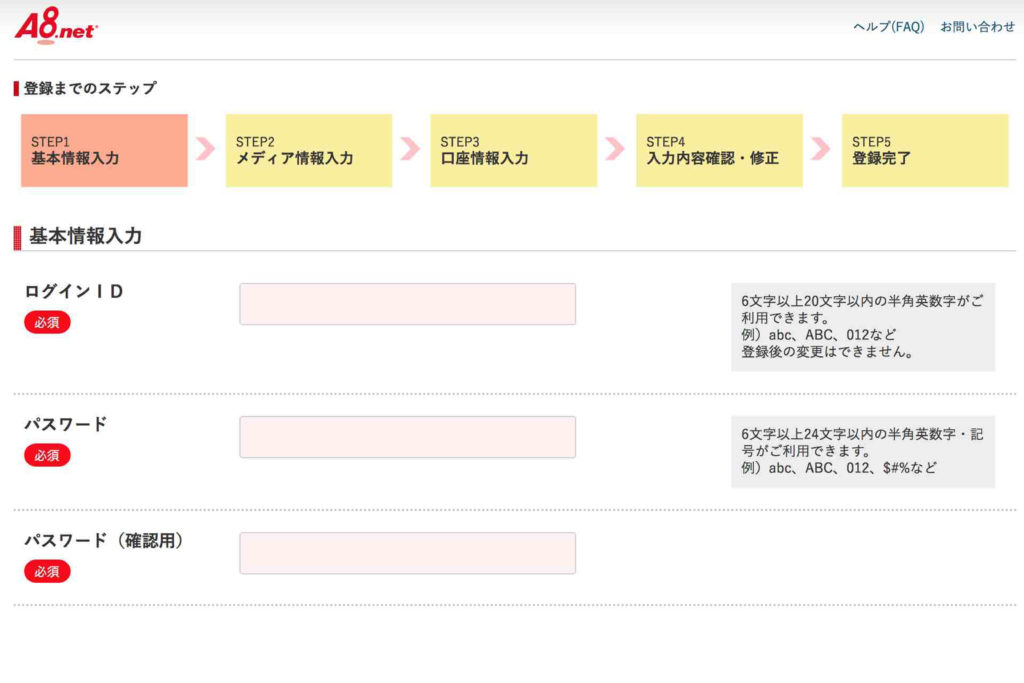Image resolution: width=1024 pixels, height=683 pixels.
Task: Click the login ID 6文字以上20文字以内 hint box
Action: 862,327
